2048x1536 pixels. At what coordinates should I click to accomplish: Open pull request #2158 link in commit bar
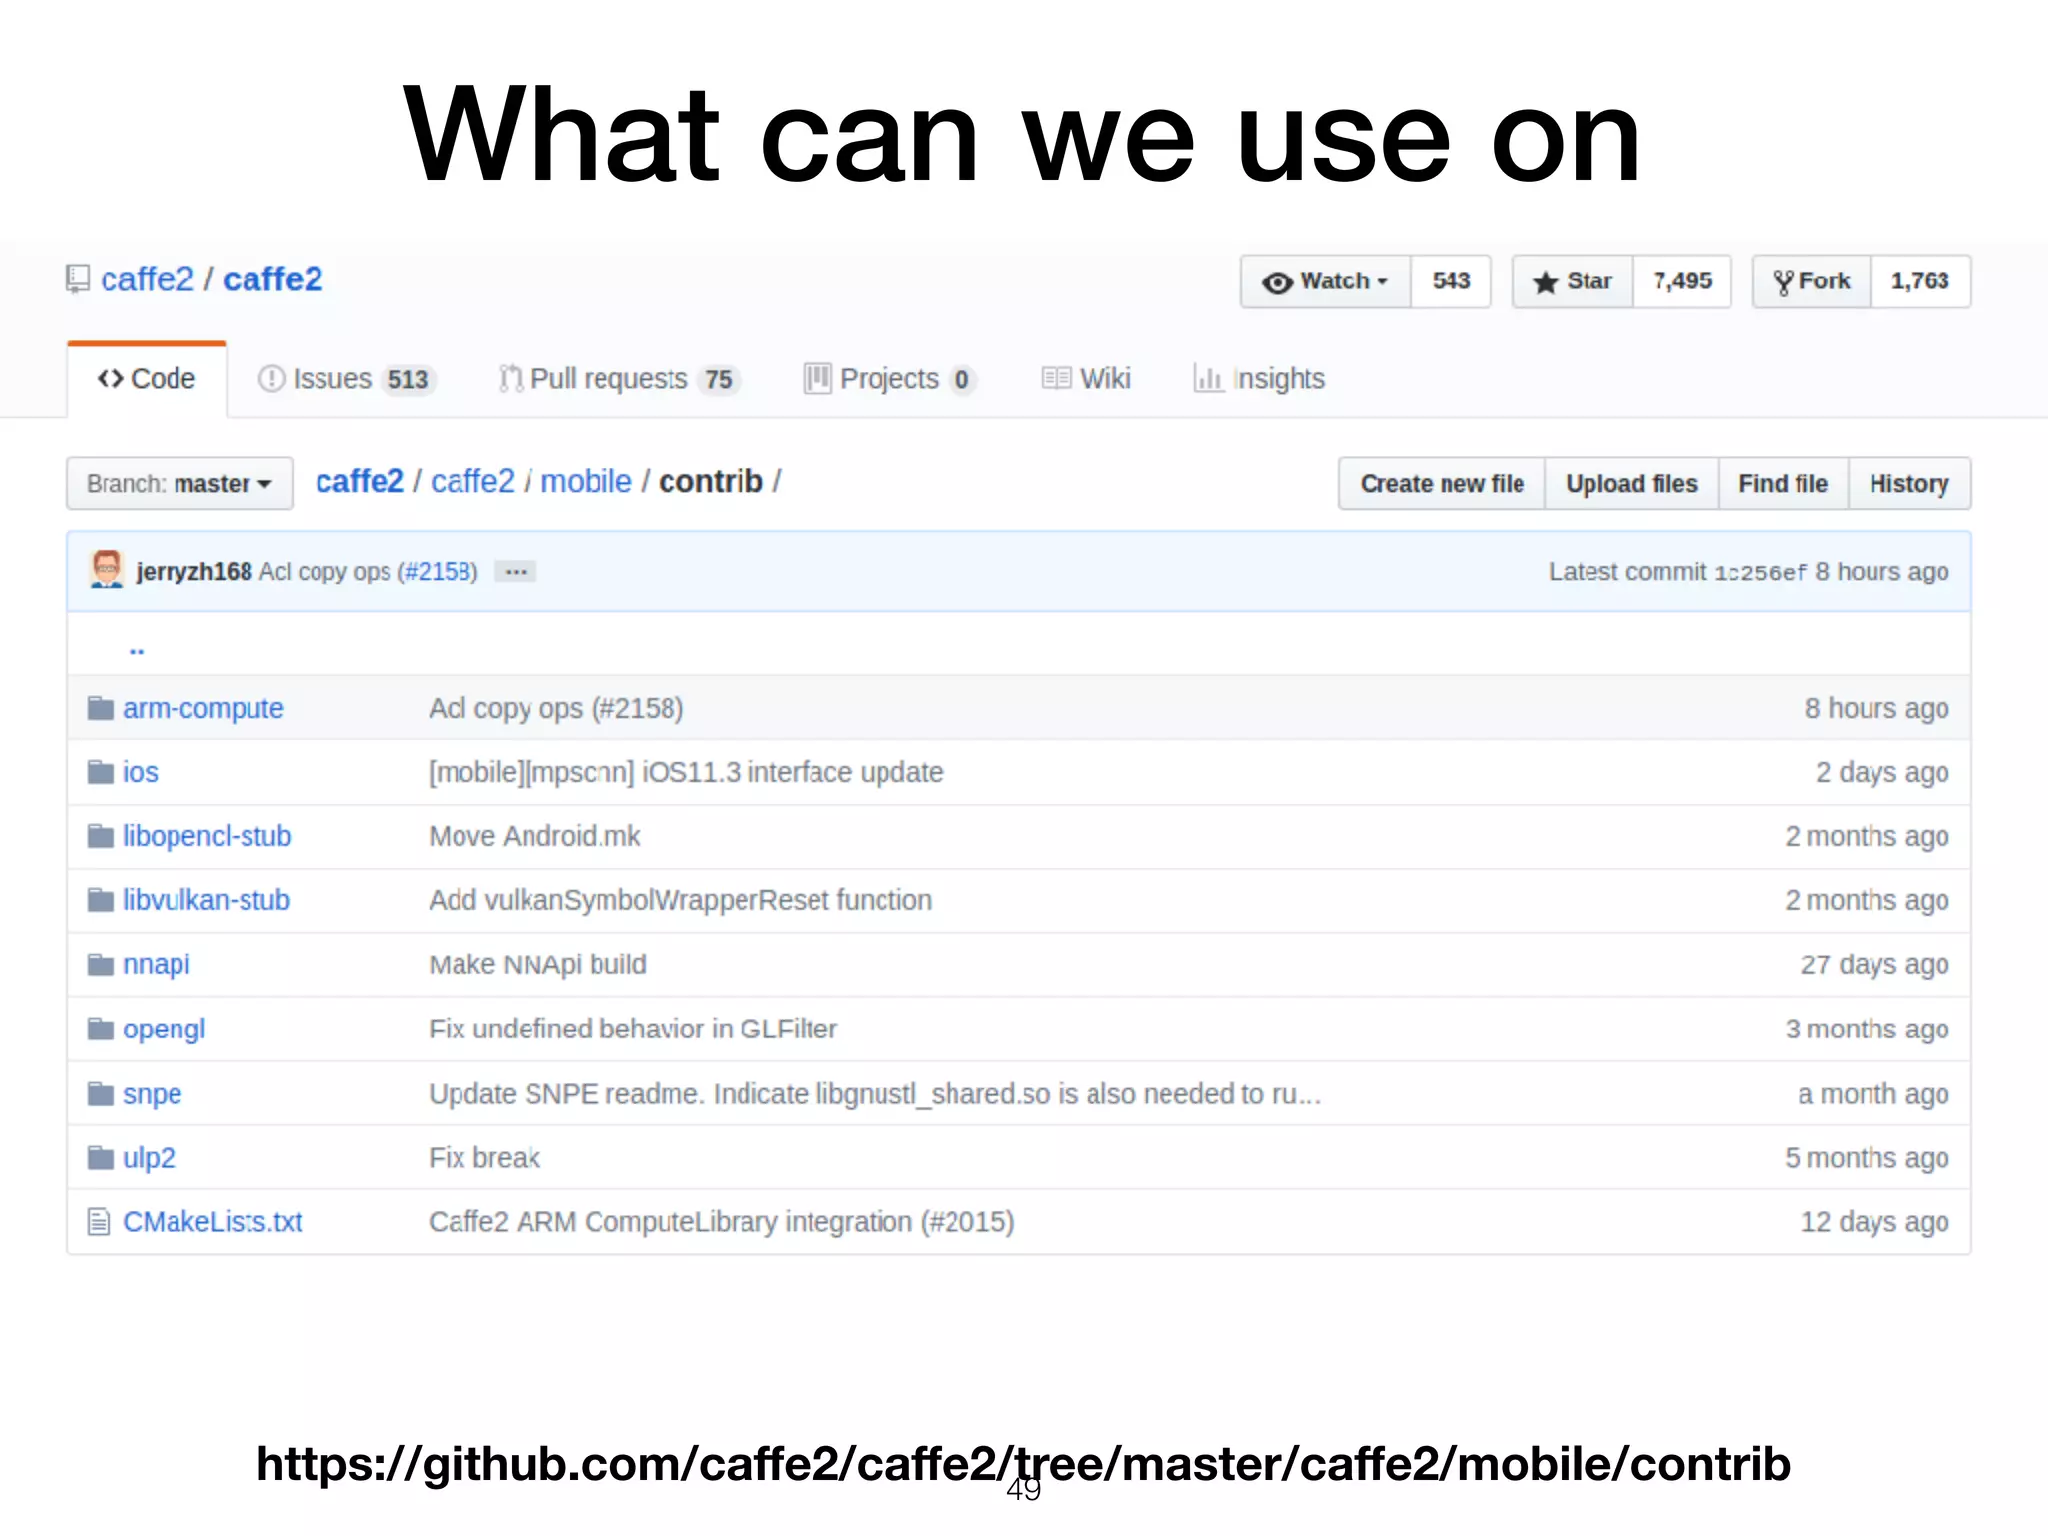point(436,571)
